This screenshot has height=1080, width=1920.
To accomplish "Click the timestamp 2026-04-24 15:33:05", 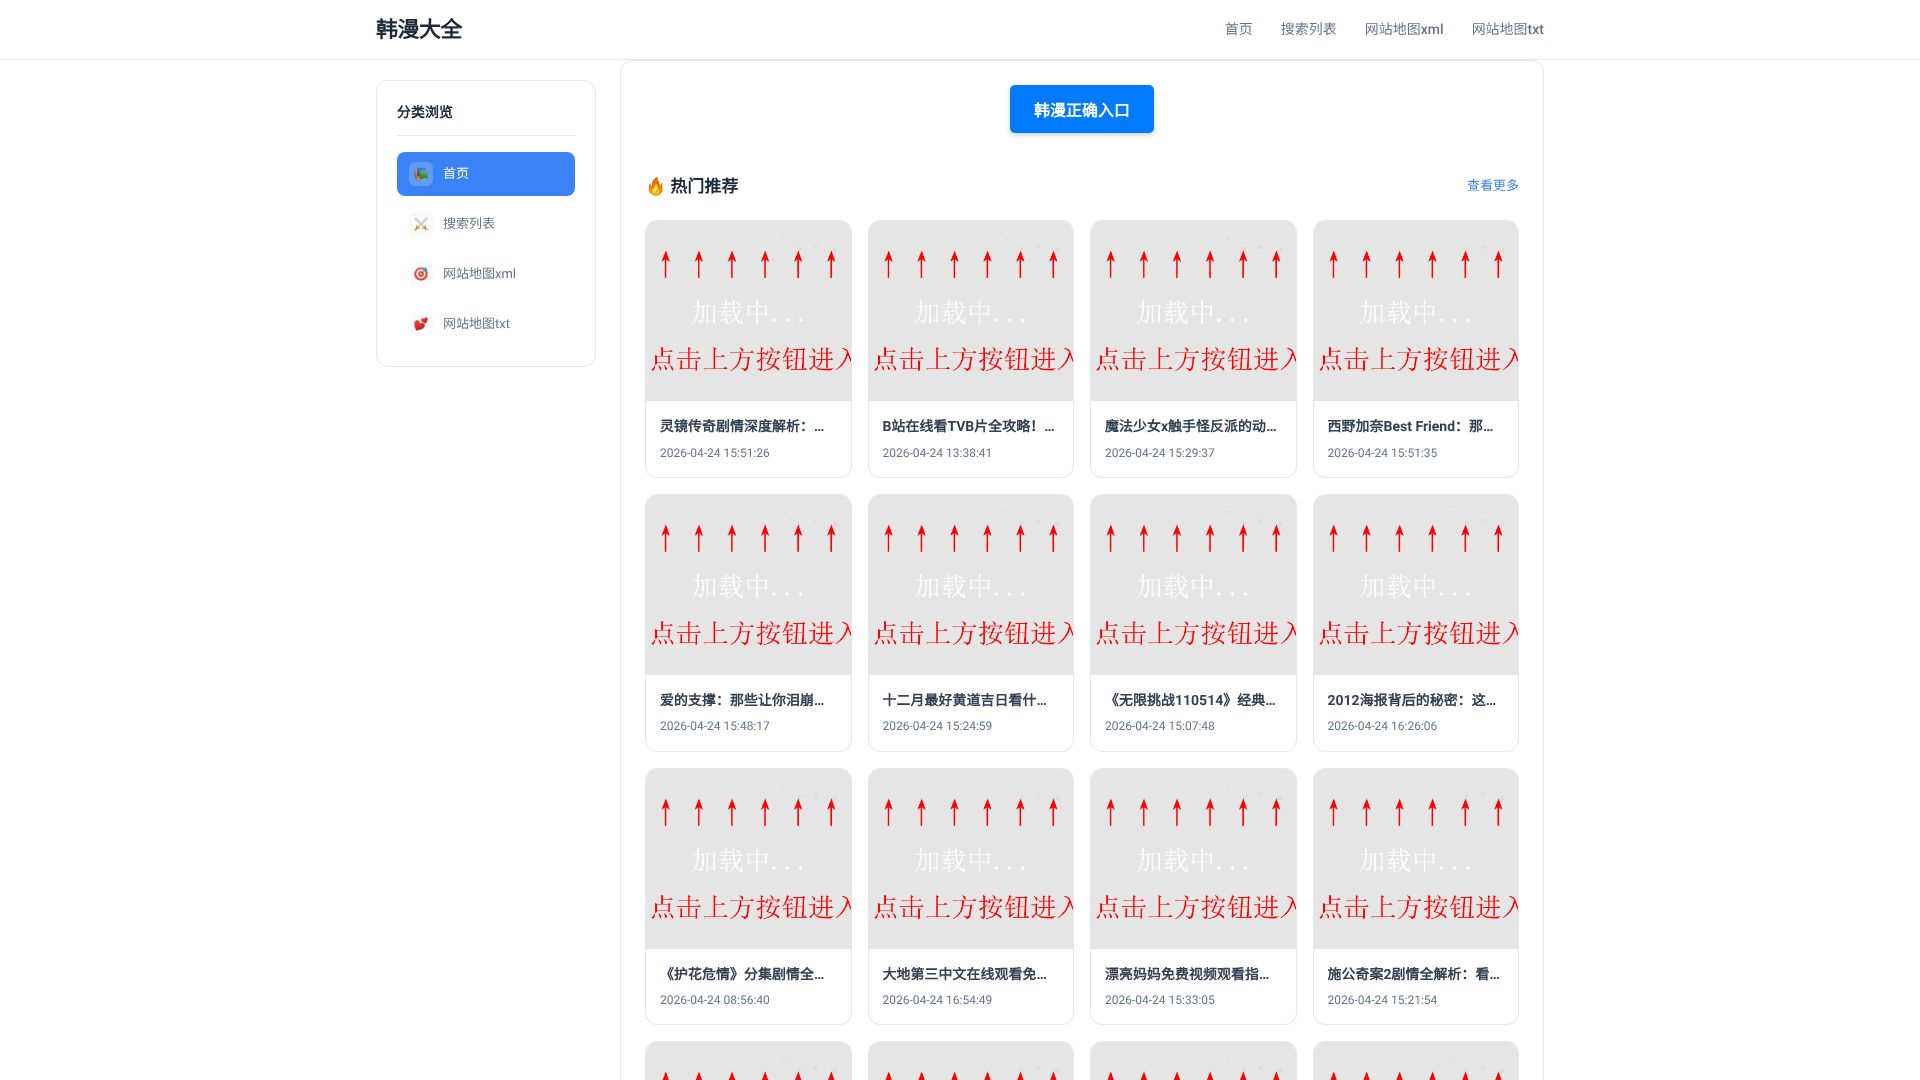I will click(x=1160, y=1000).
